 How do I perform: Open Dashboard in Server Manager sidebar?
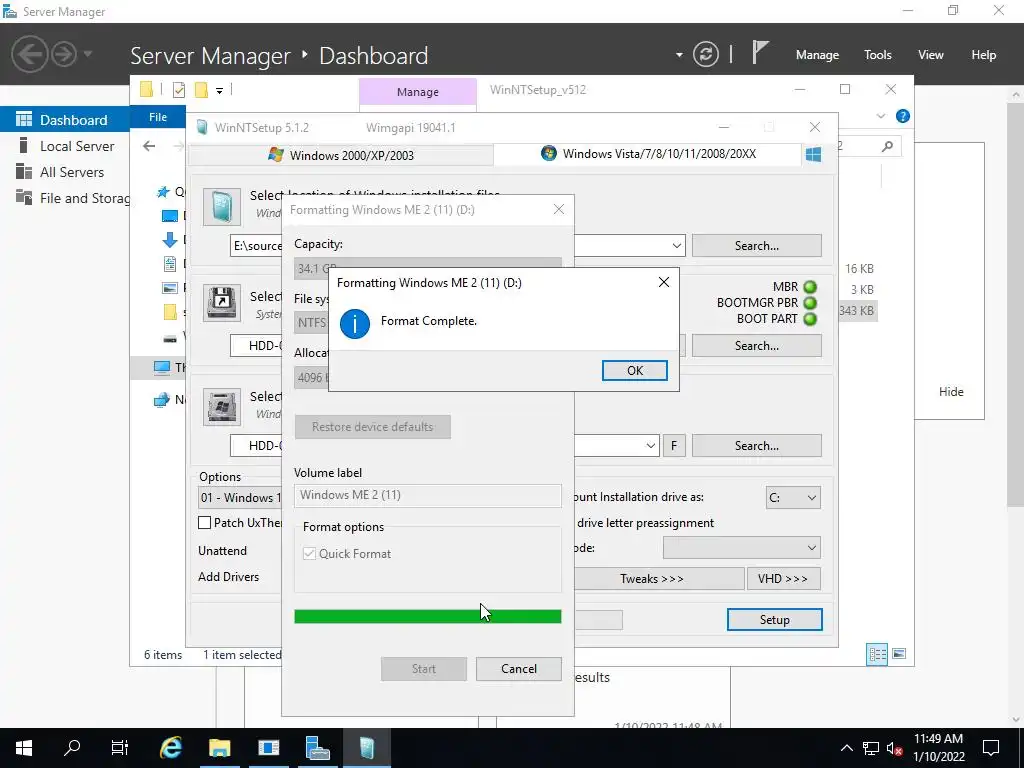pyautogui.click(x=65, y=120)
